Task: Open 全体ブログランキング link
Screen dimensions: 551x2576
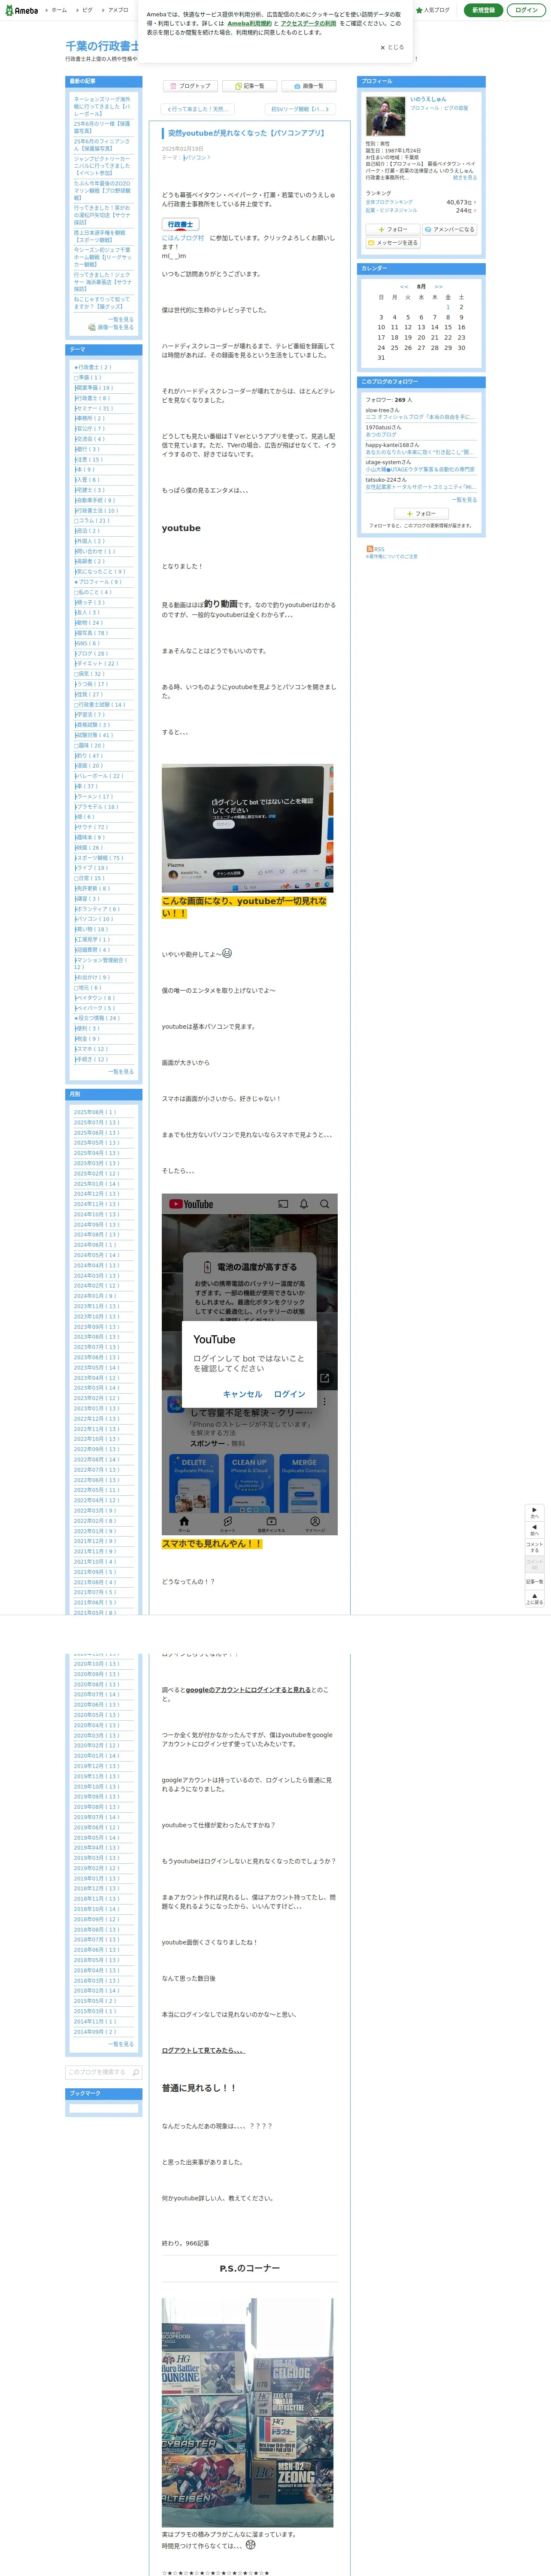Action: pyautogui.click(x=389, y=202)
